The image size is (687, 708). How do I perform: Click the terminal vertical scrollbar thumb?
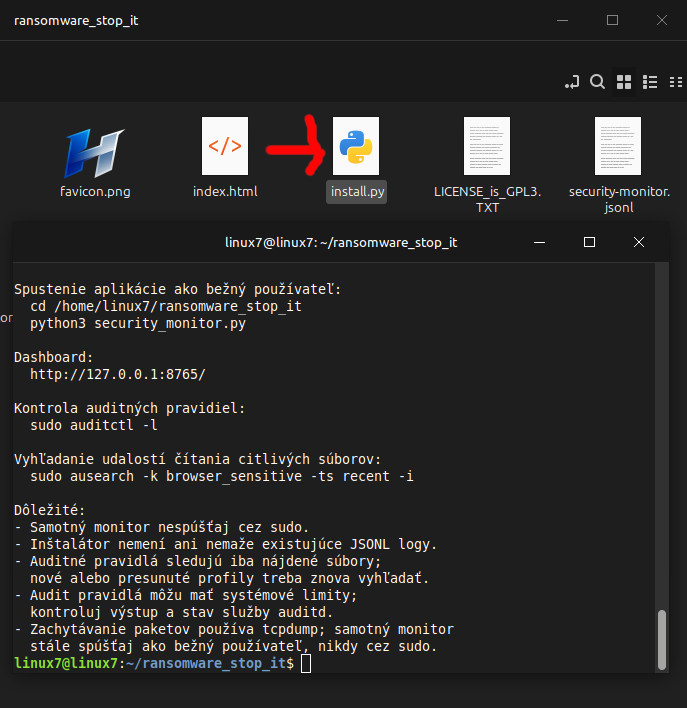662,640
